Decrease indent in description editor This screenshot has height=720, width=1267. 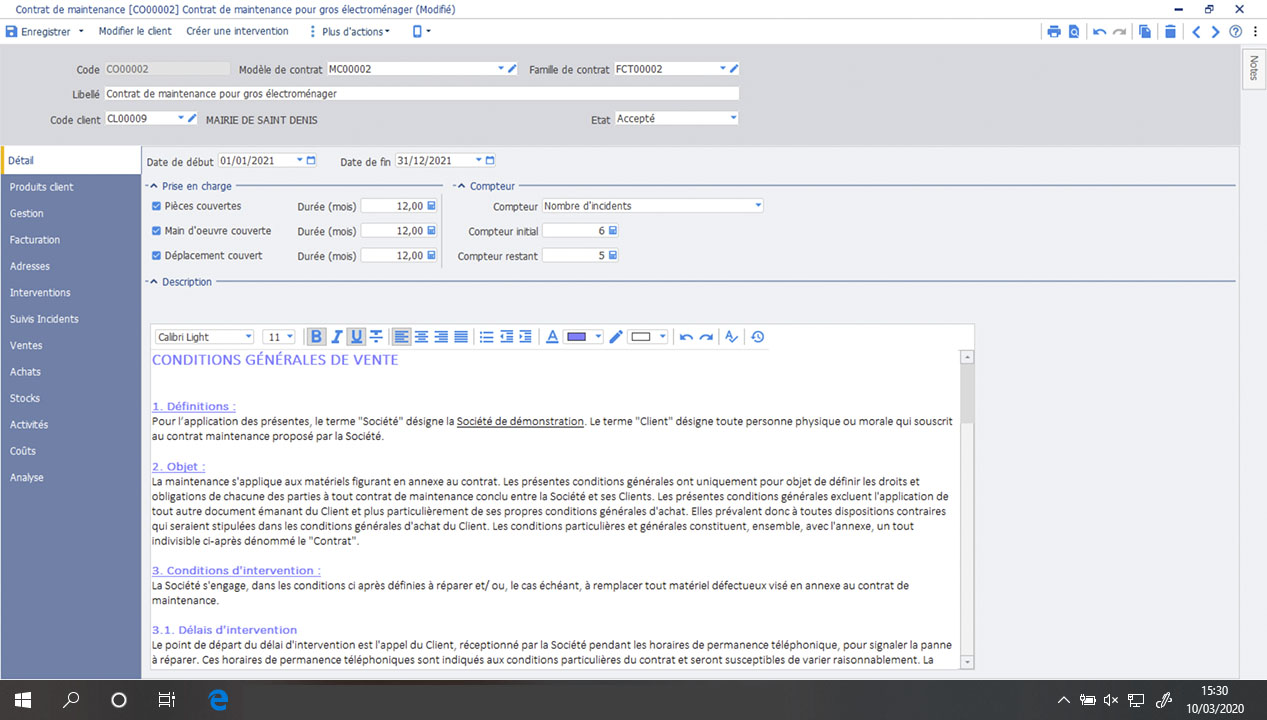click(x=506, y=337)
